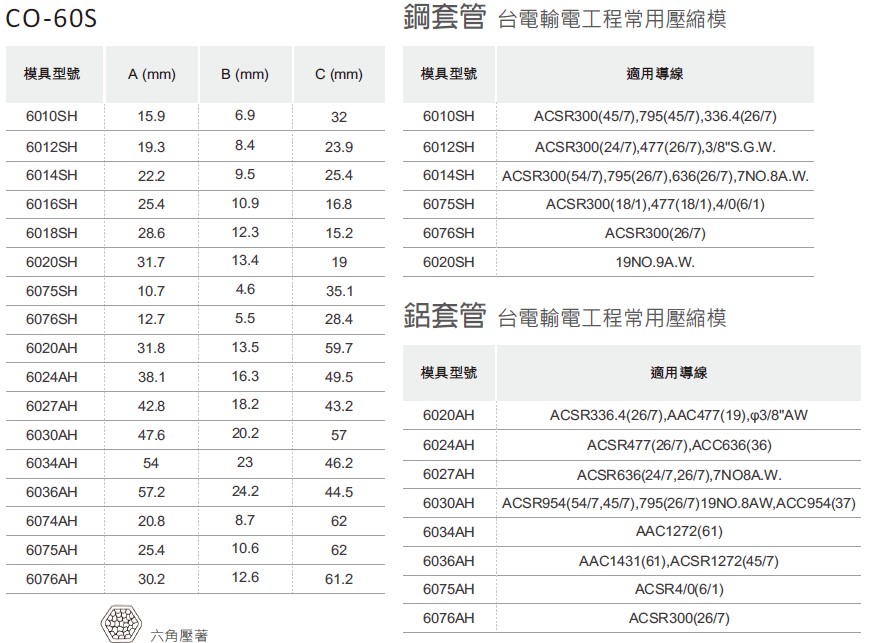The image size is (872, 643).
Task: Click ACSR336.4(26/7),AAC477(19),φ3/8"AW entry
Action: pyautogui.click(x=678, y=415)
